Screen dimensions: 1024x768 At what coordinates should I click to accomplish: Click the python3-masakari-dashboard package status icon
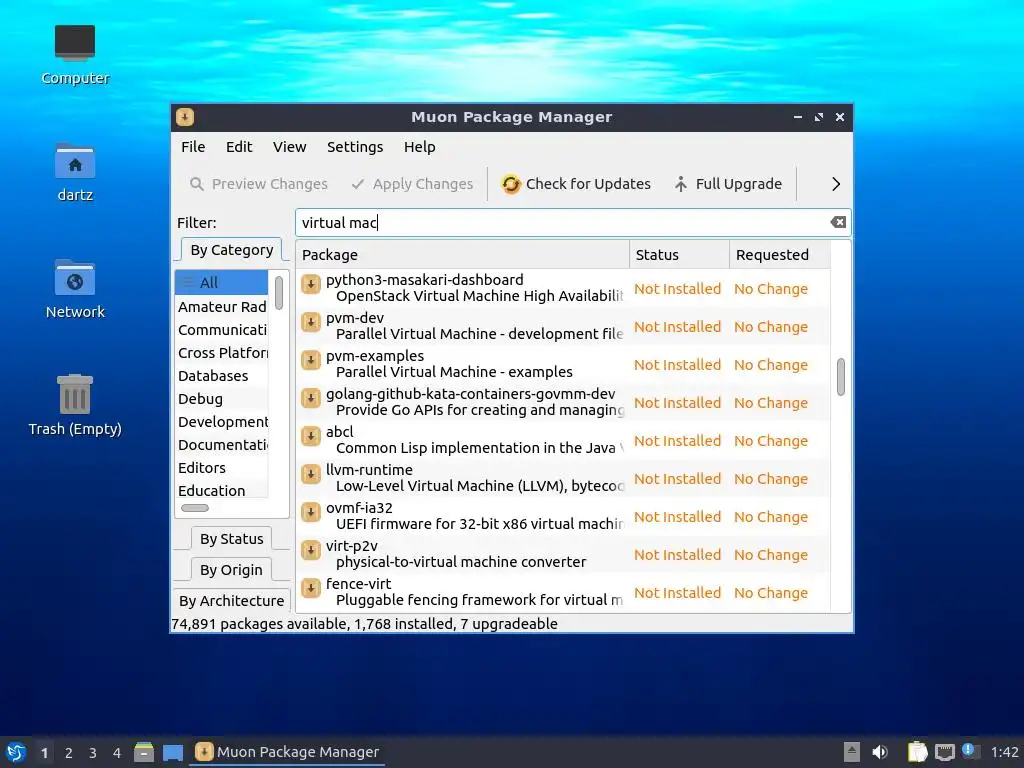311,284
